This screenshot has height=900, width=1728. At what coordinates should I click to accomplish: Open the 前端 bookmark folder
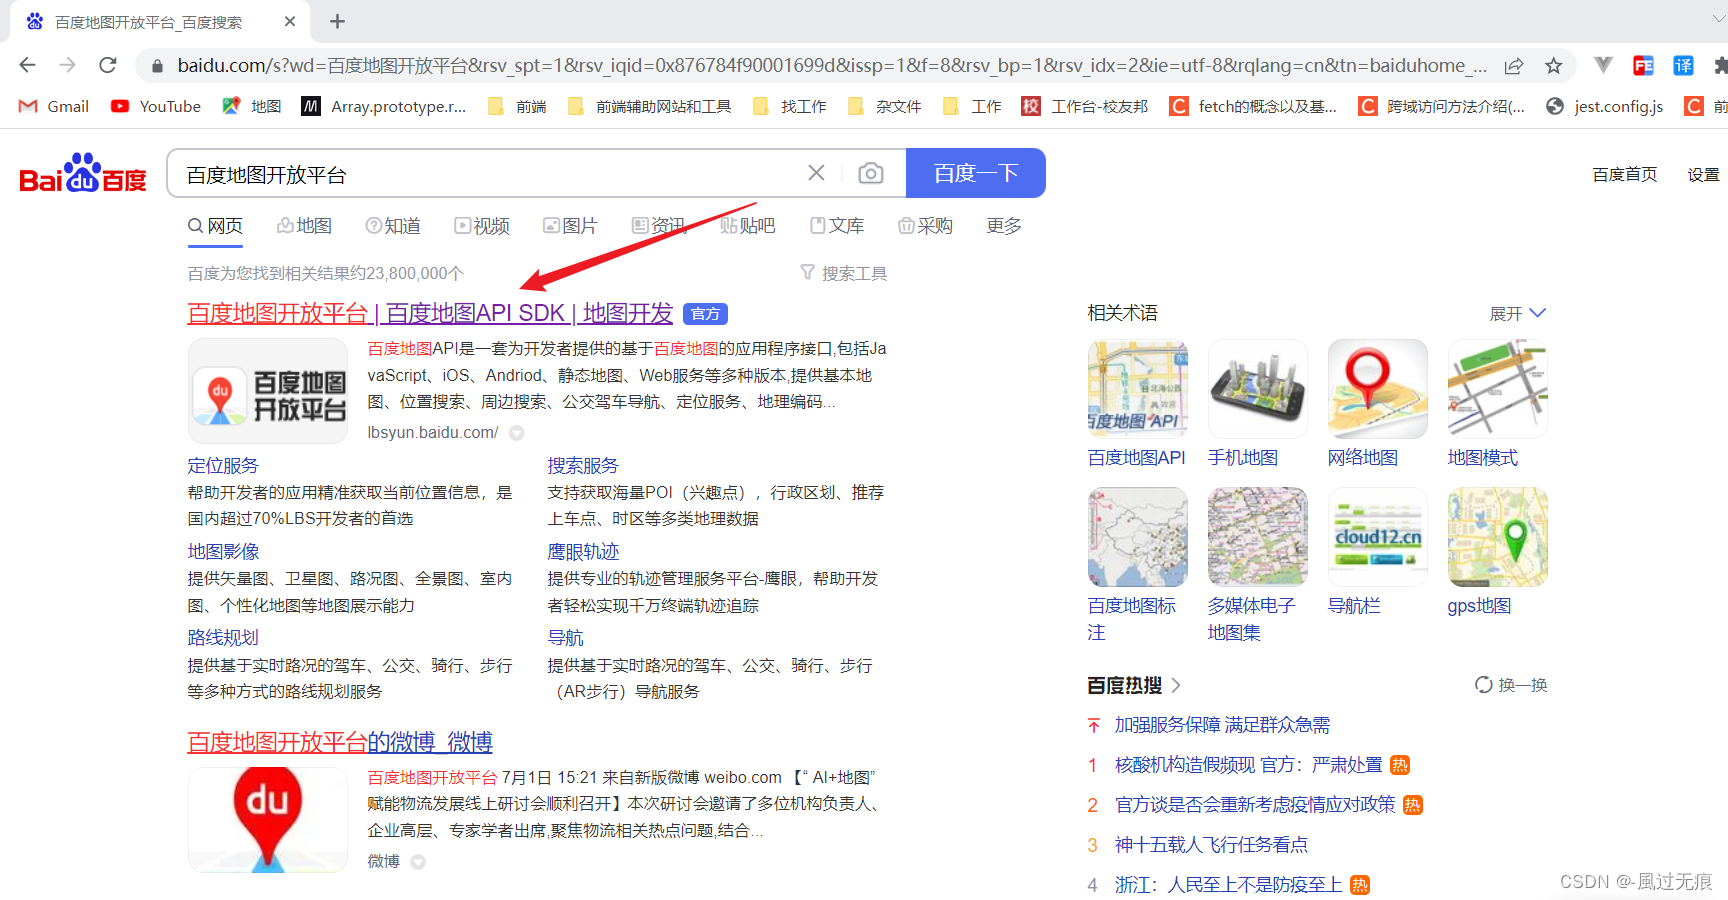point(517,106)
